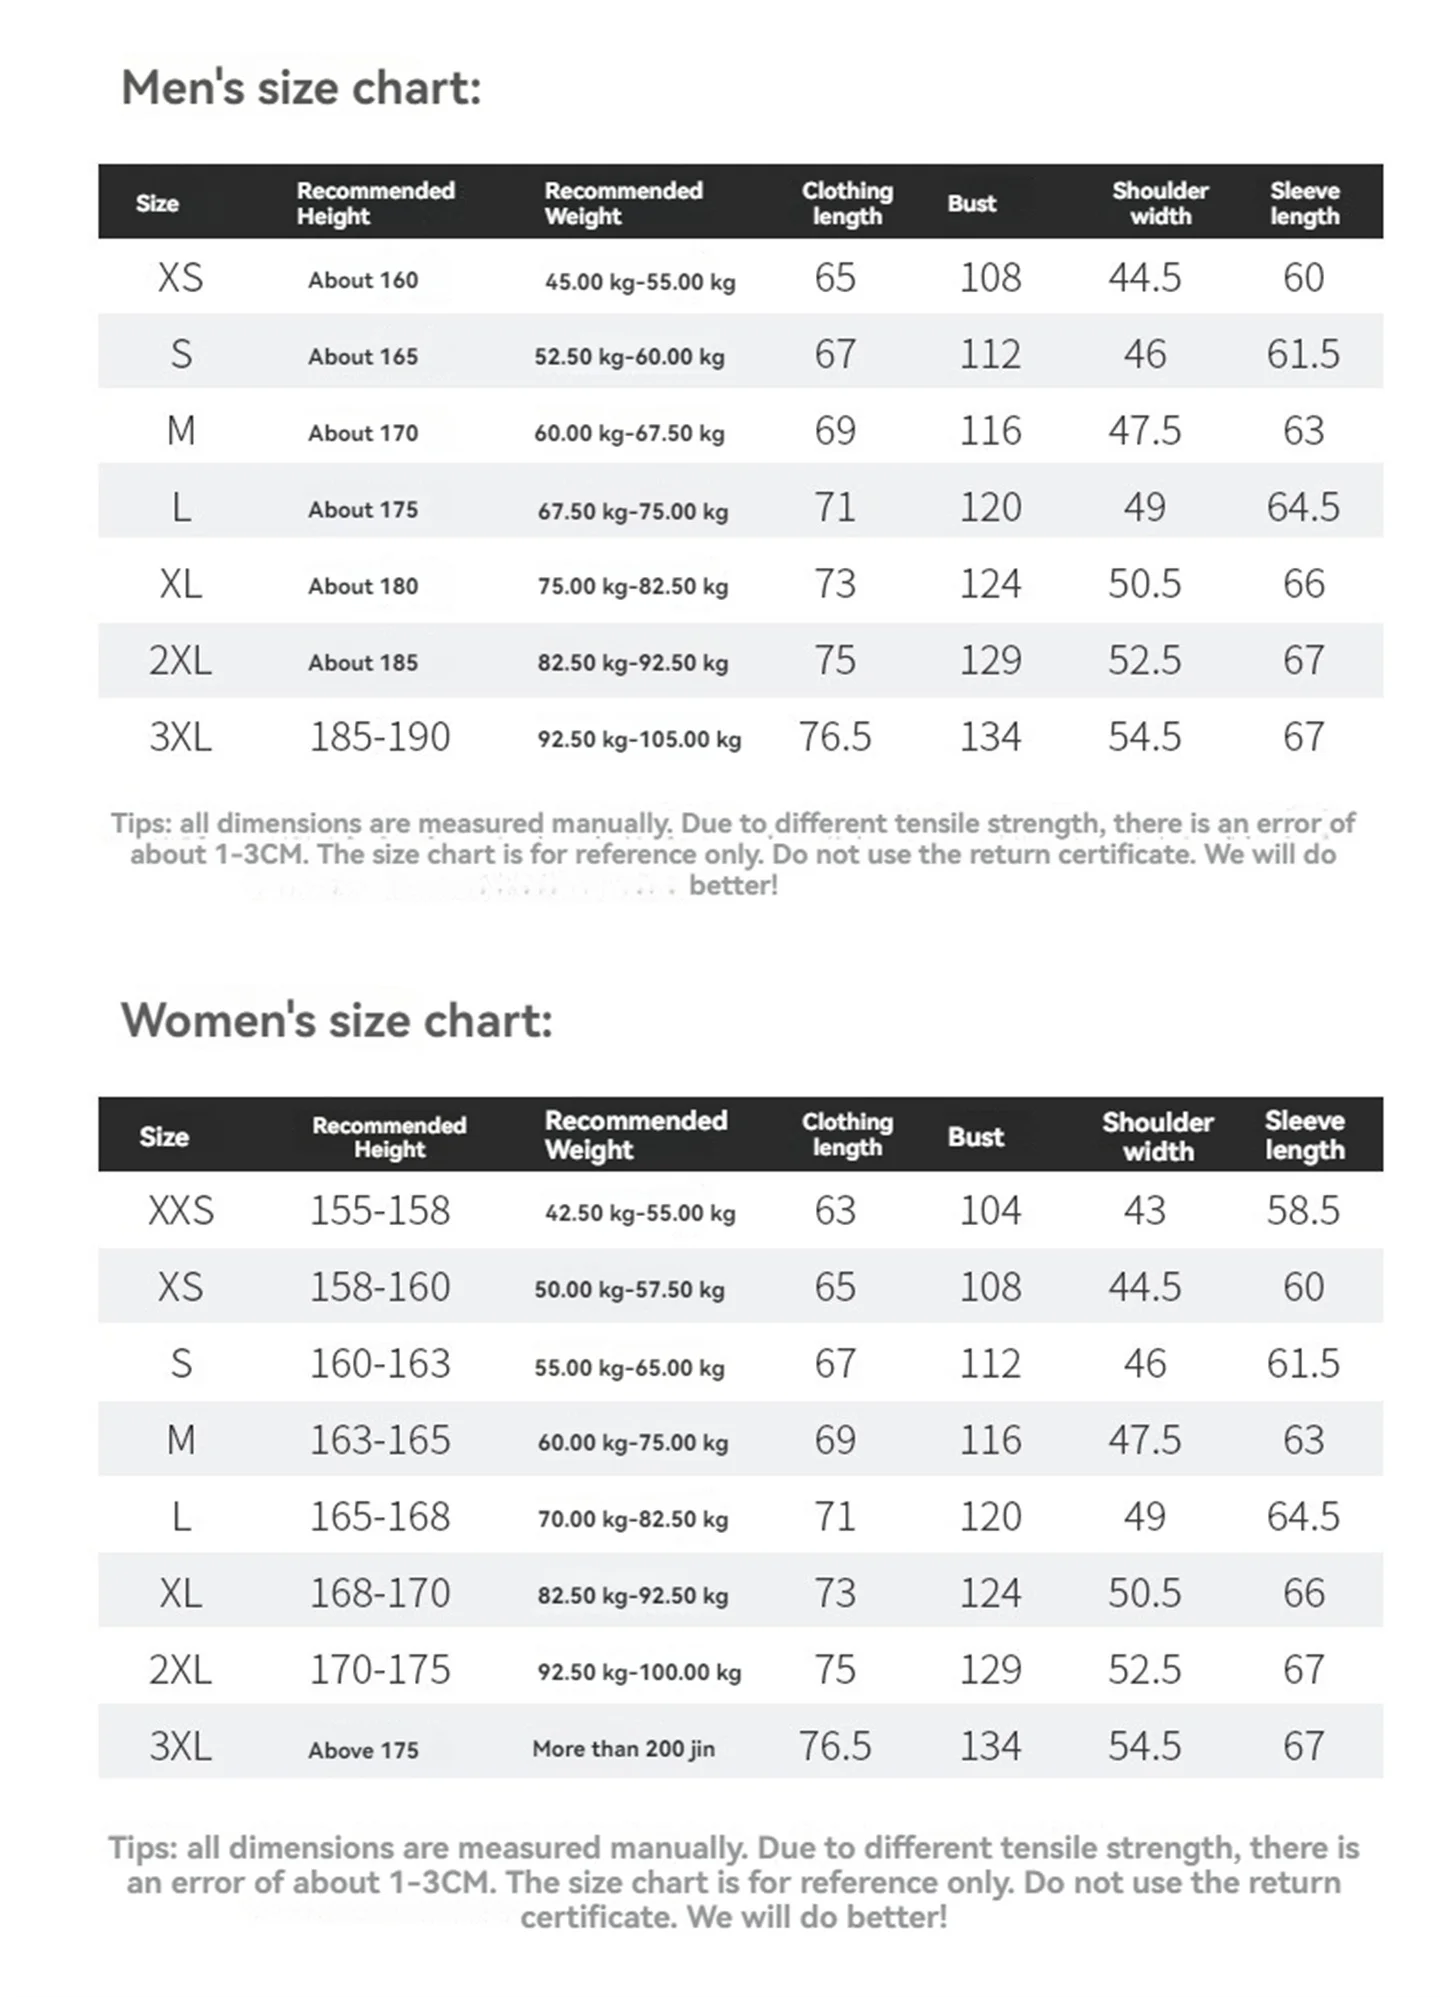Select the XXS size in women's chart
This screenshot has width=1440, height=1997.
[x=181, y=1211]
